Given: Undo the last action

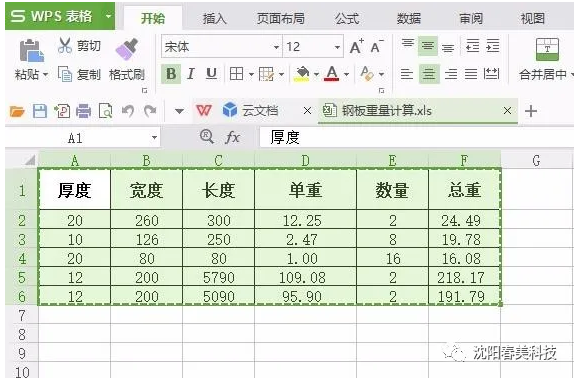Looking at the screenshot, I should 128,111.
